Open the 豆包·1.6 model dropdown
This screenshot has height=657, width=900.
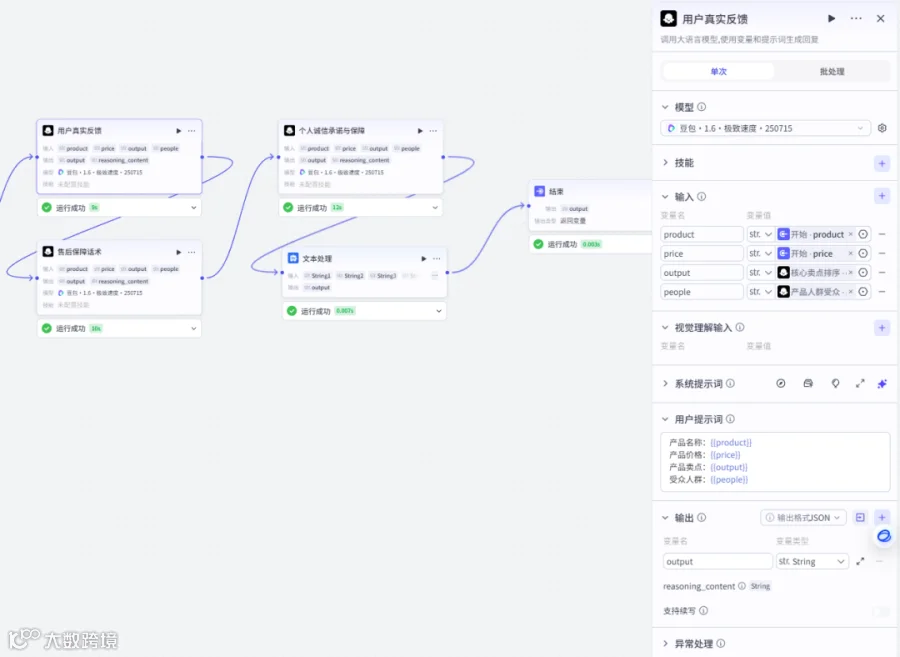point(765,128)
